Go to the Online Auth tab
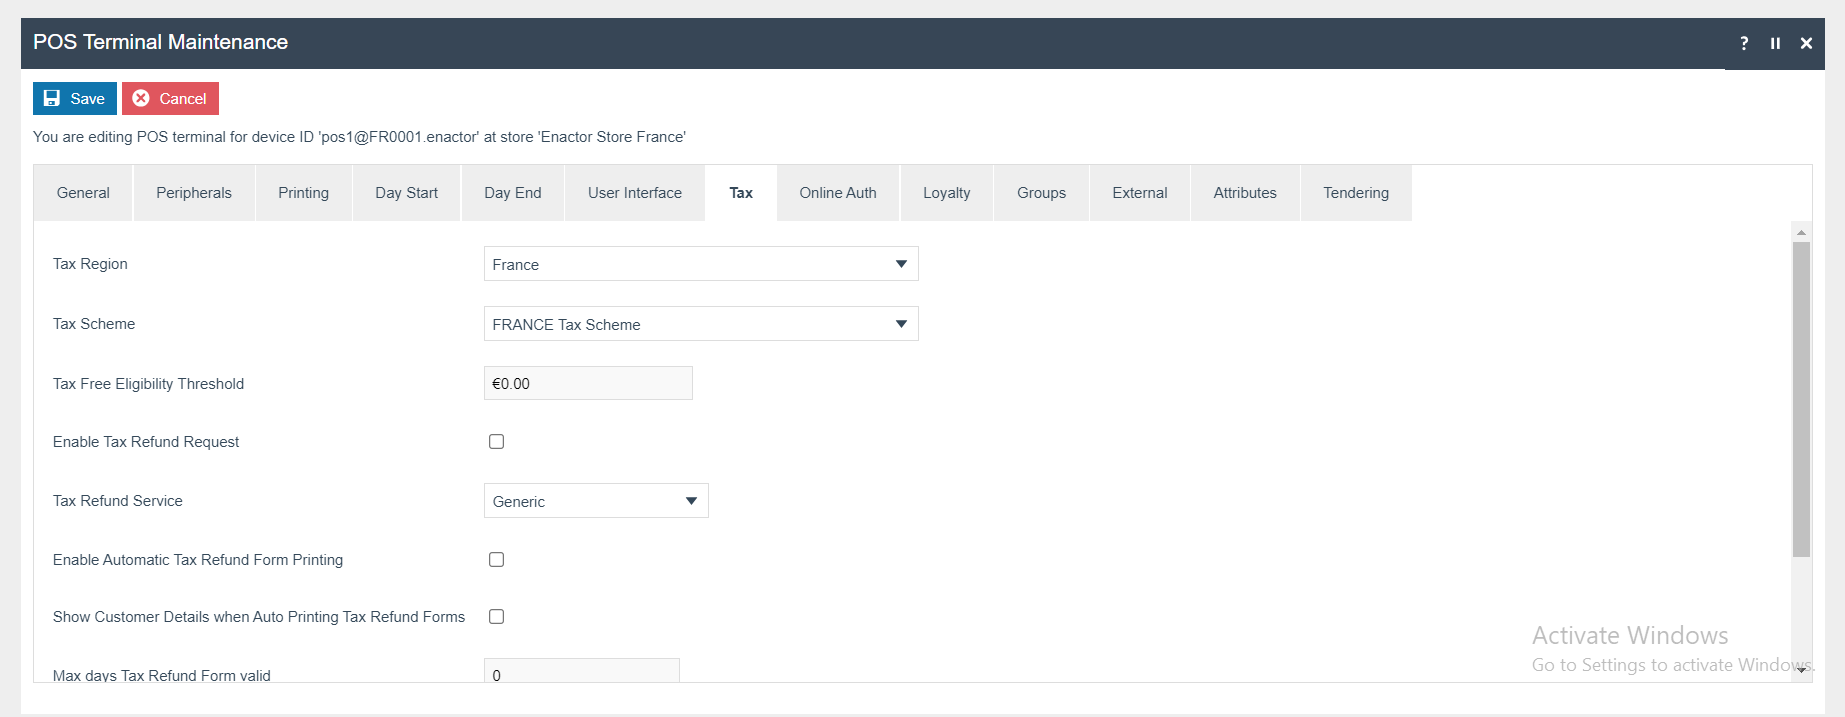 pos(837,193)
